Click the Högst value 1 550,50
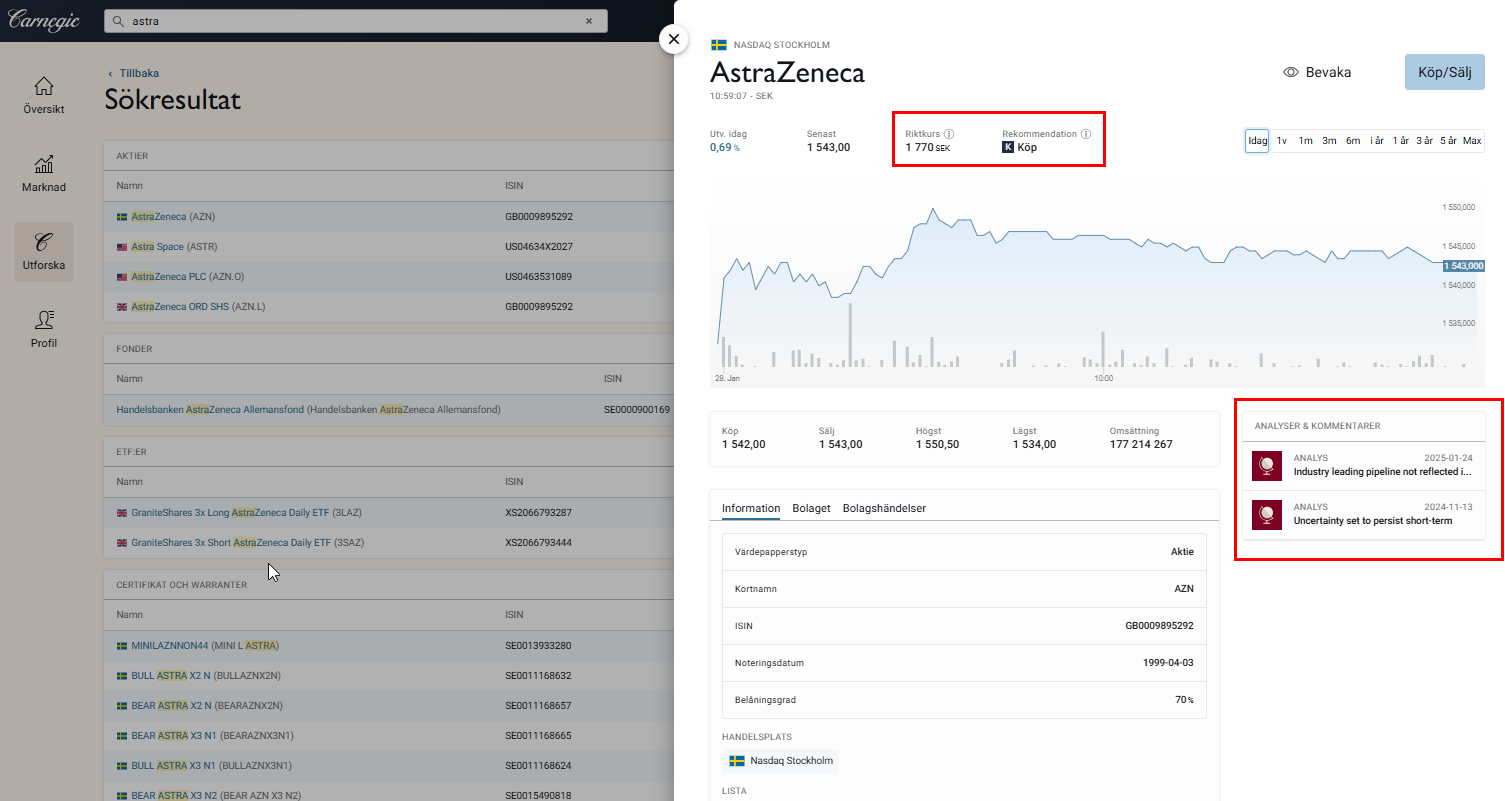 [938, 444]
